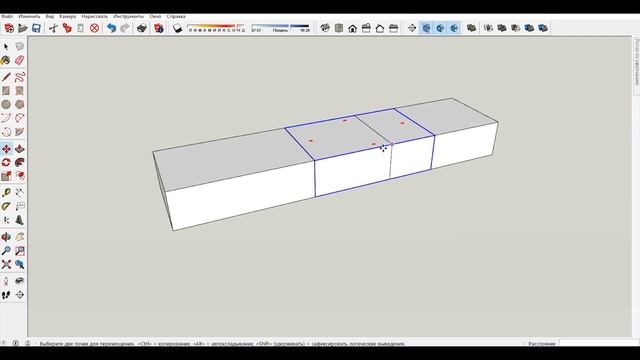Image resolution: width=640 pixels, height=360 pixels.
Task: Activate the Zoom magnifier tool
Action: (6, 251)
